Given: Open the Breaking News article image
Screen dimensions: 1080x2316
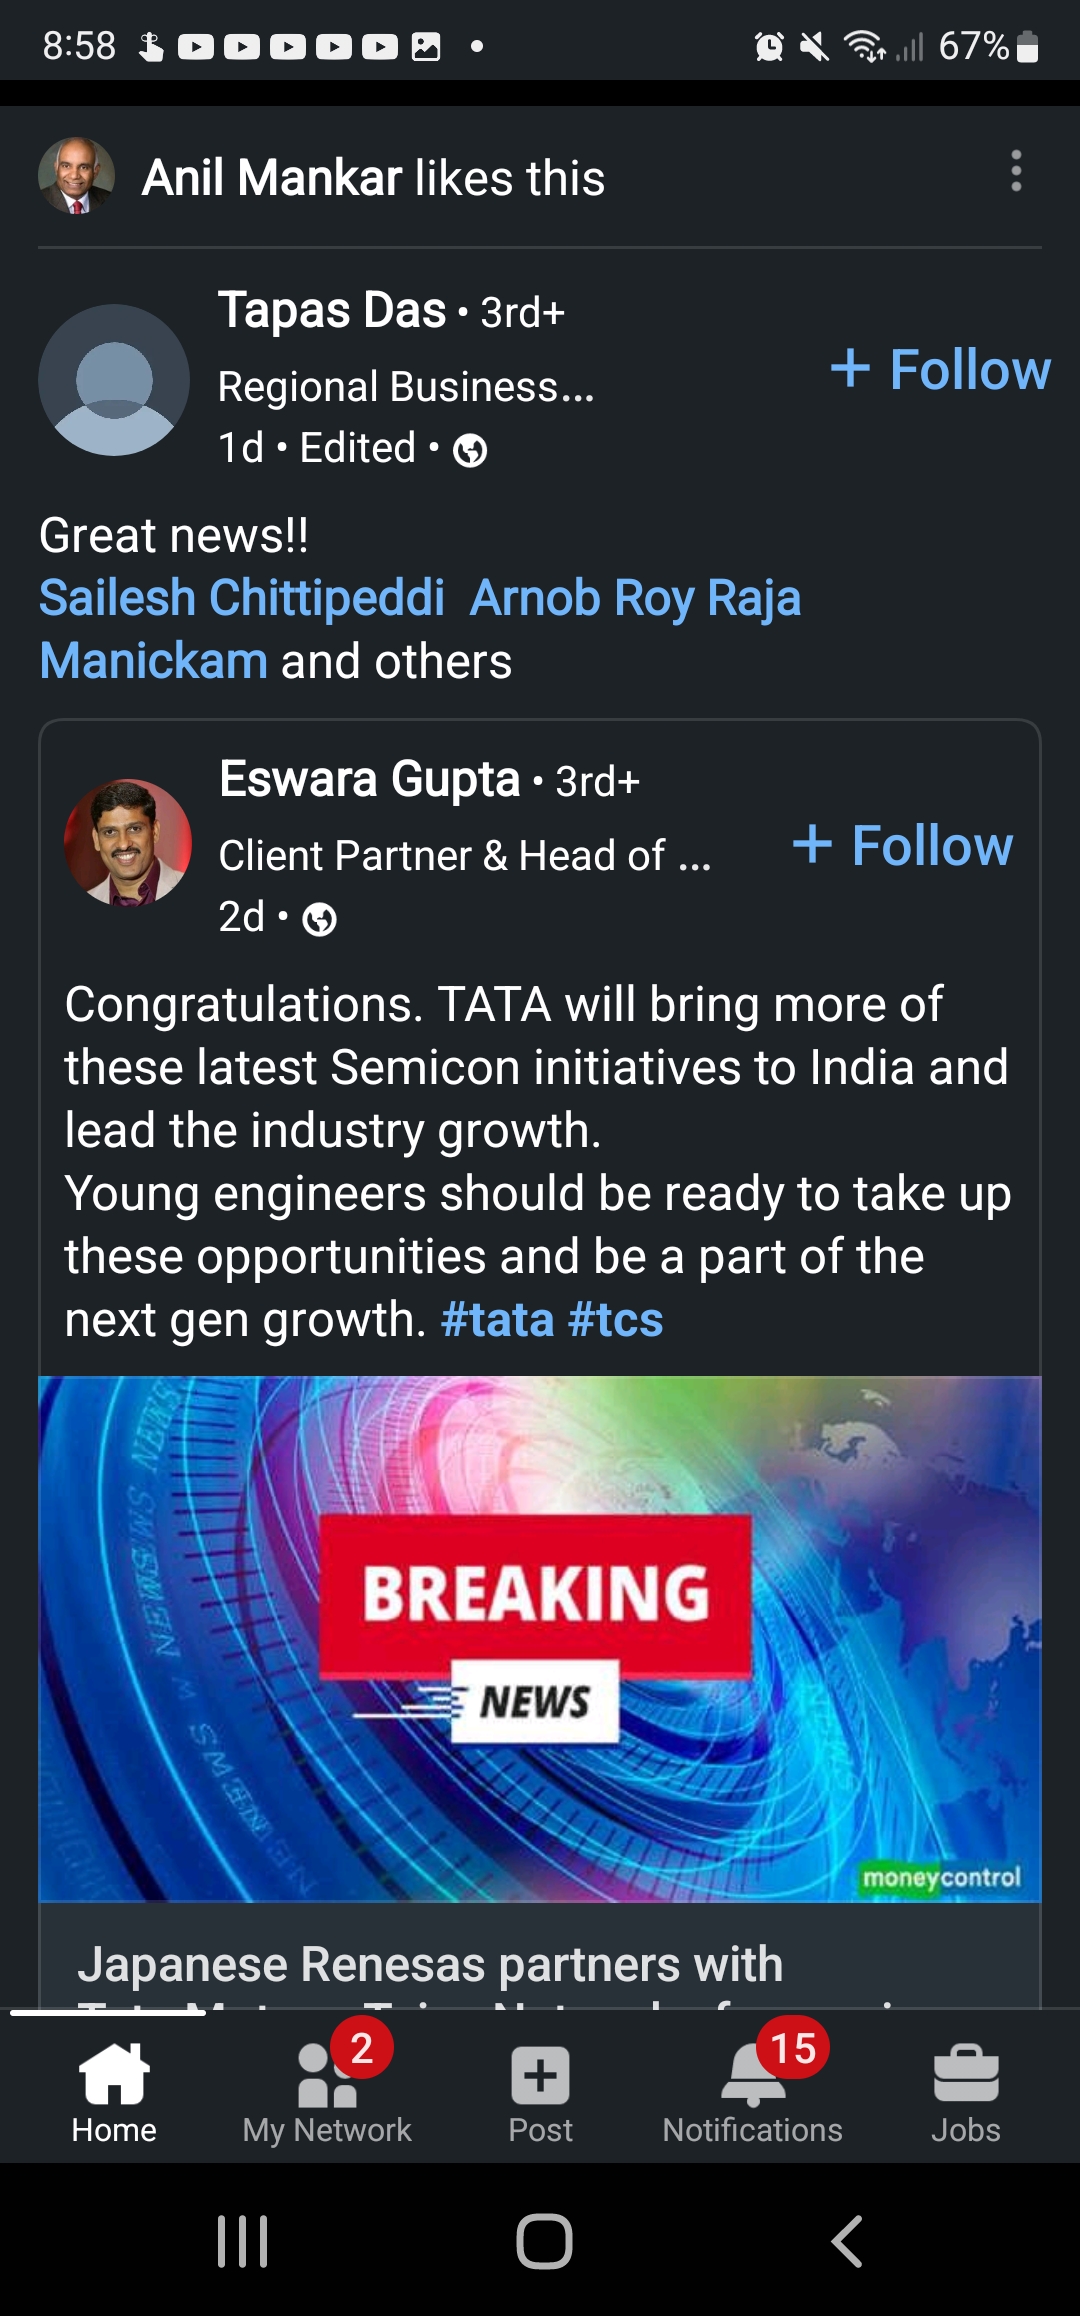Looking at the screenshot, I should [x=540, y=1638].
